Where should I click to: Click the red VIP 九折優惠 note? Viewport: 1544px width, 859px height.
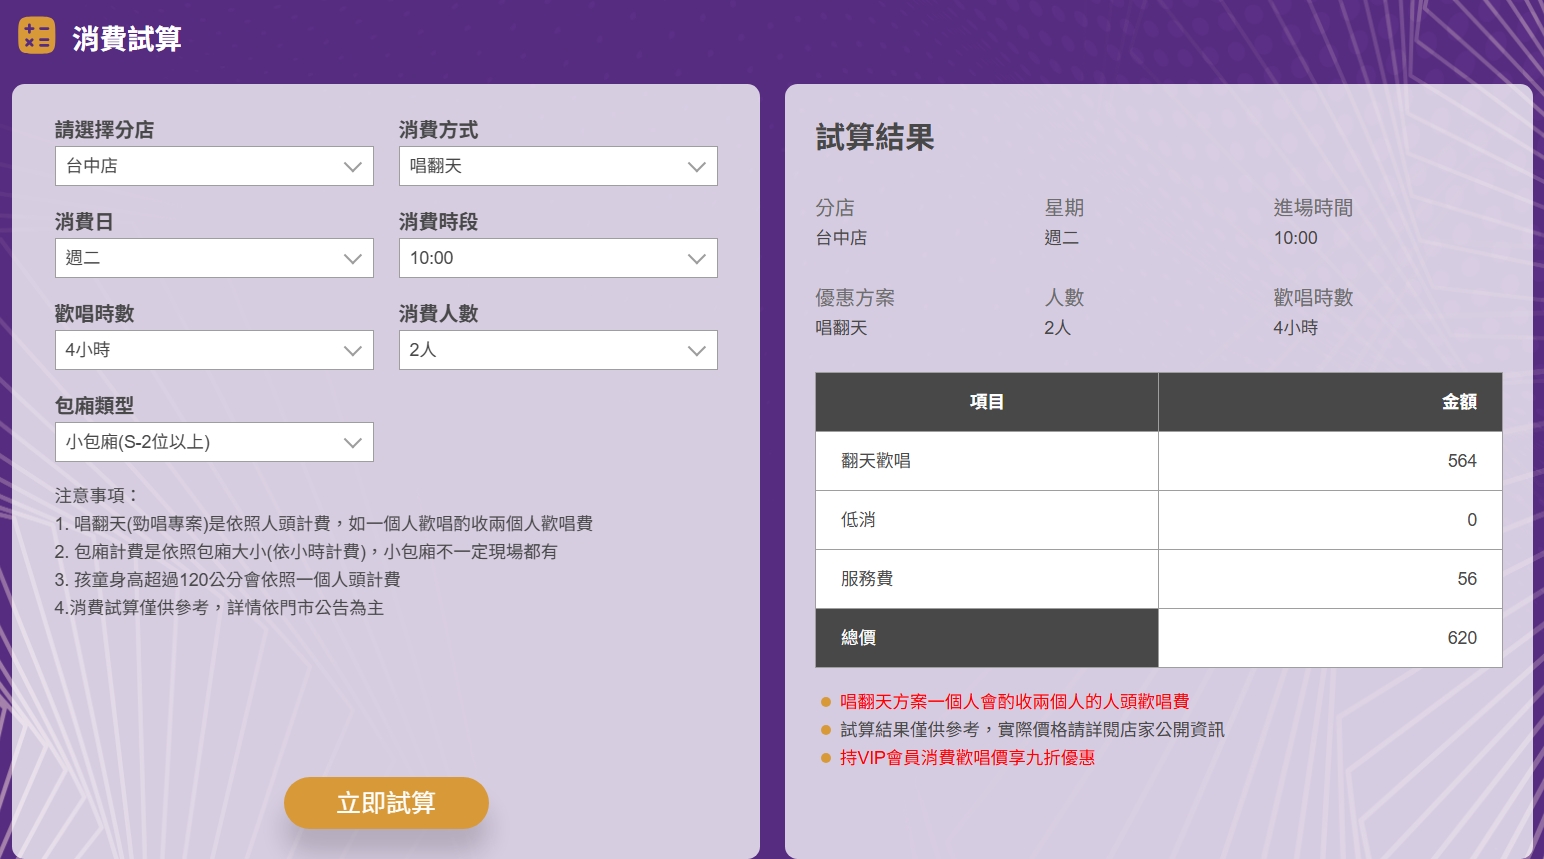[x=967, y=758]
